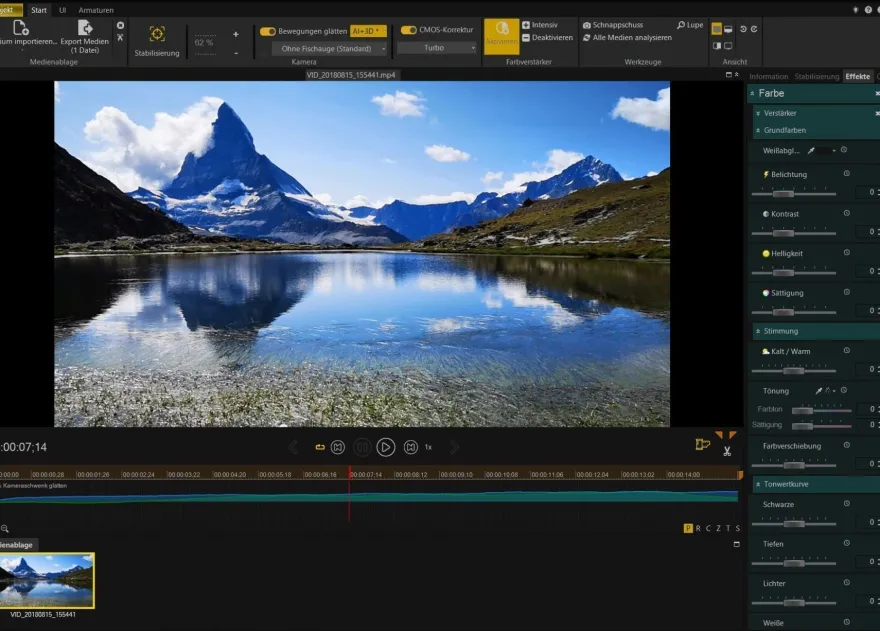Click the 1x playback speed button
The height and width of the screenshot is (631, 880).
[x=428, y=447]
